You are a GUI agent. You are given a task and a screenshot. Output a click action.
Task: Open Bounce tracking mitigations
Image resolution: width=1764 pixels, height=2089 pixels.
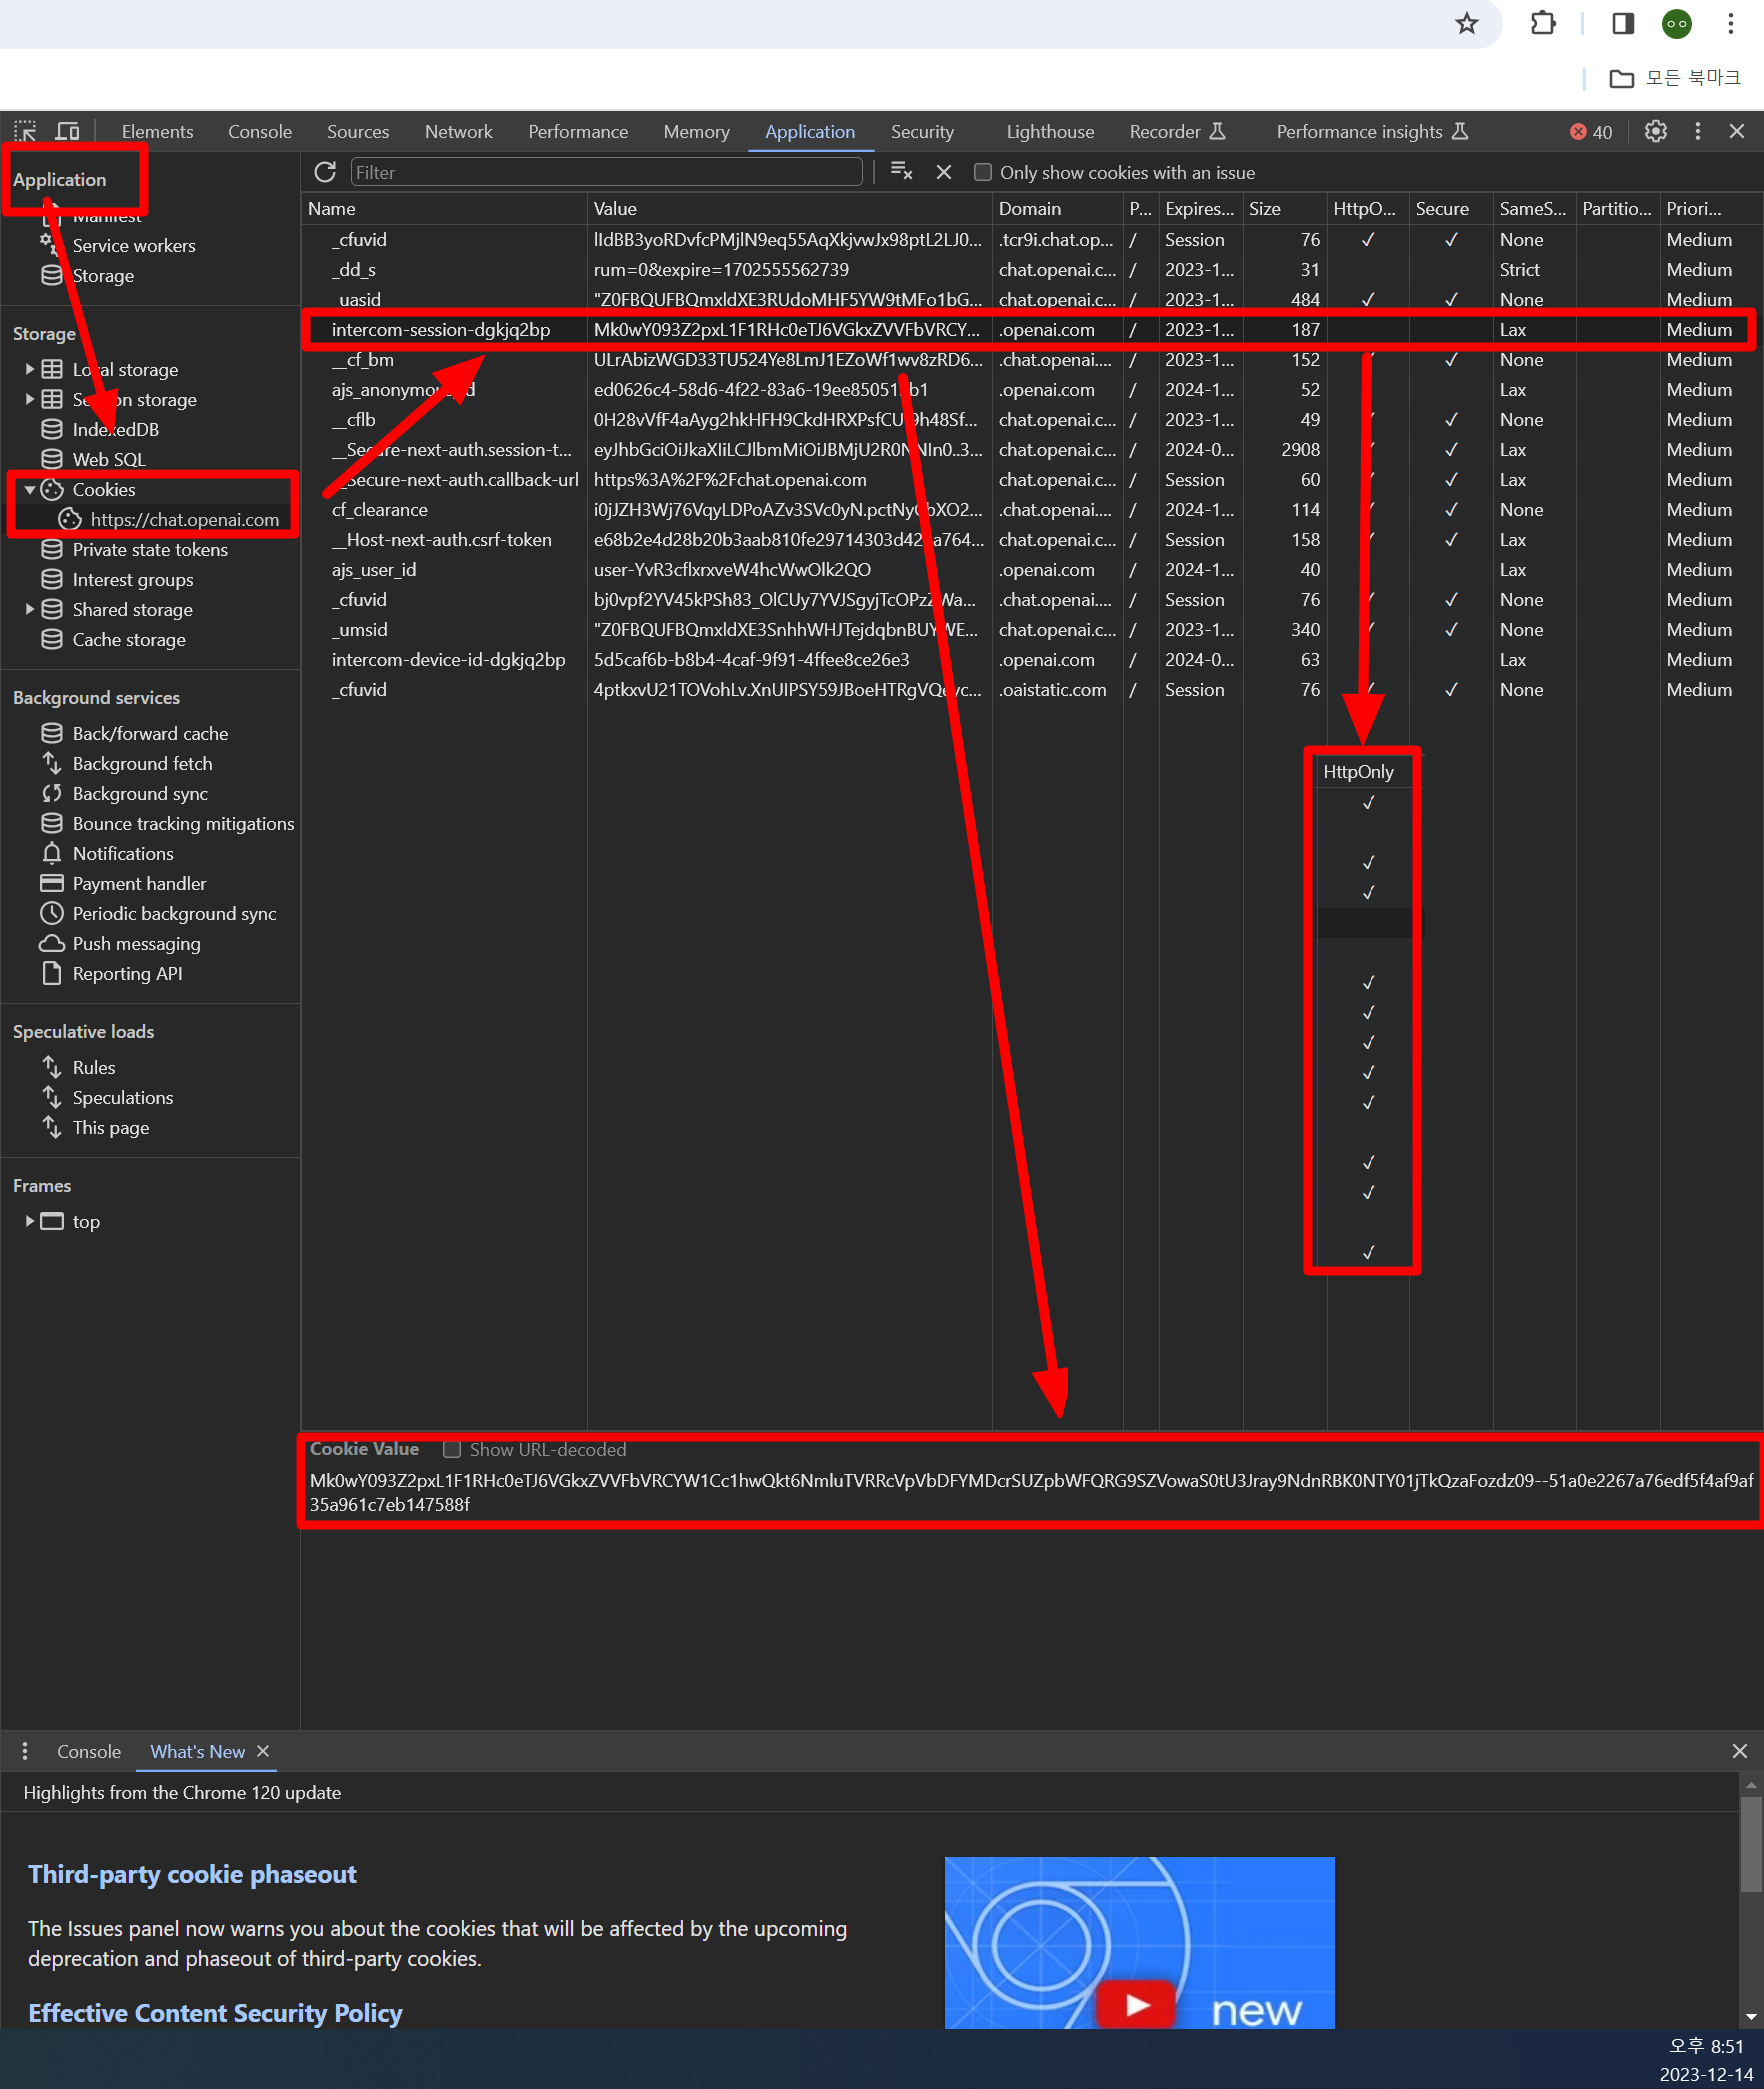tap(183, 823)
